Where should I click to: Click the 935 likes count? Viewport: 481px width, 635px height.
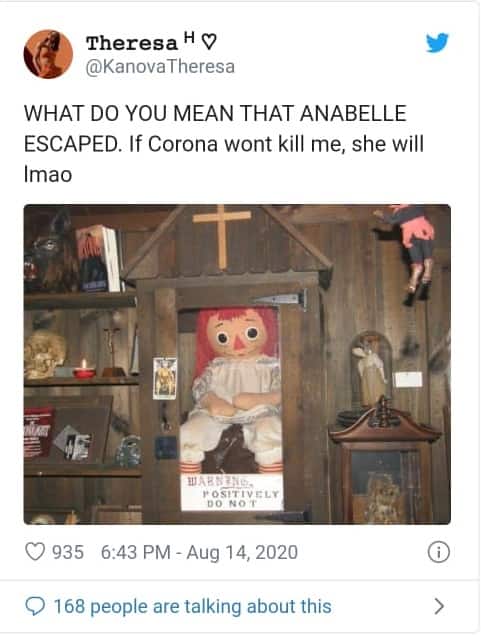(68, 552)
